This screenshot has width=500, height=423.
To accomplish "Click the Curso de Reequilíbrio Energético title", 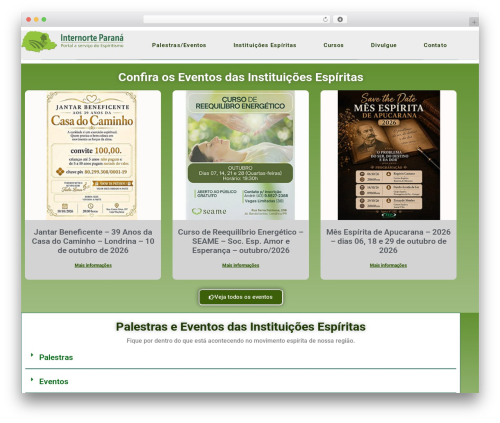I will click(240, 241).
